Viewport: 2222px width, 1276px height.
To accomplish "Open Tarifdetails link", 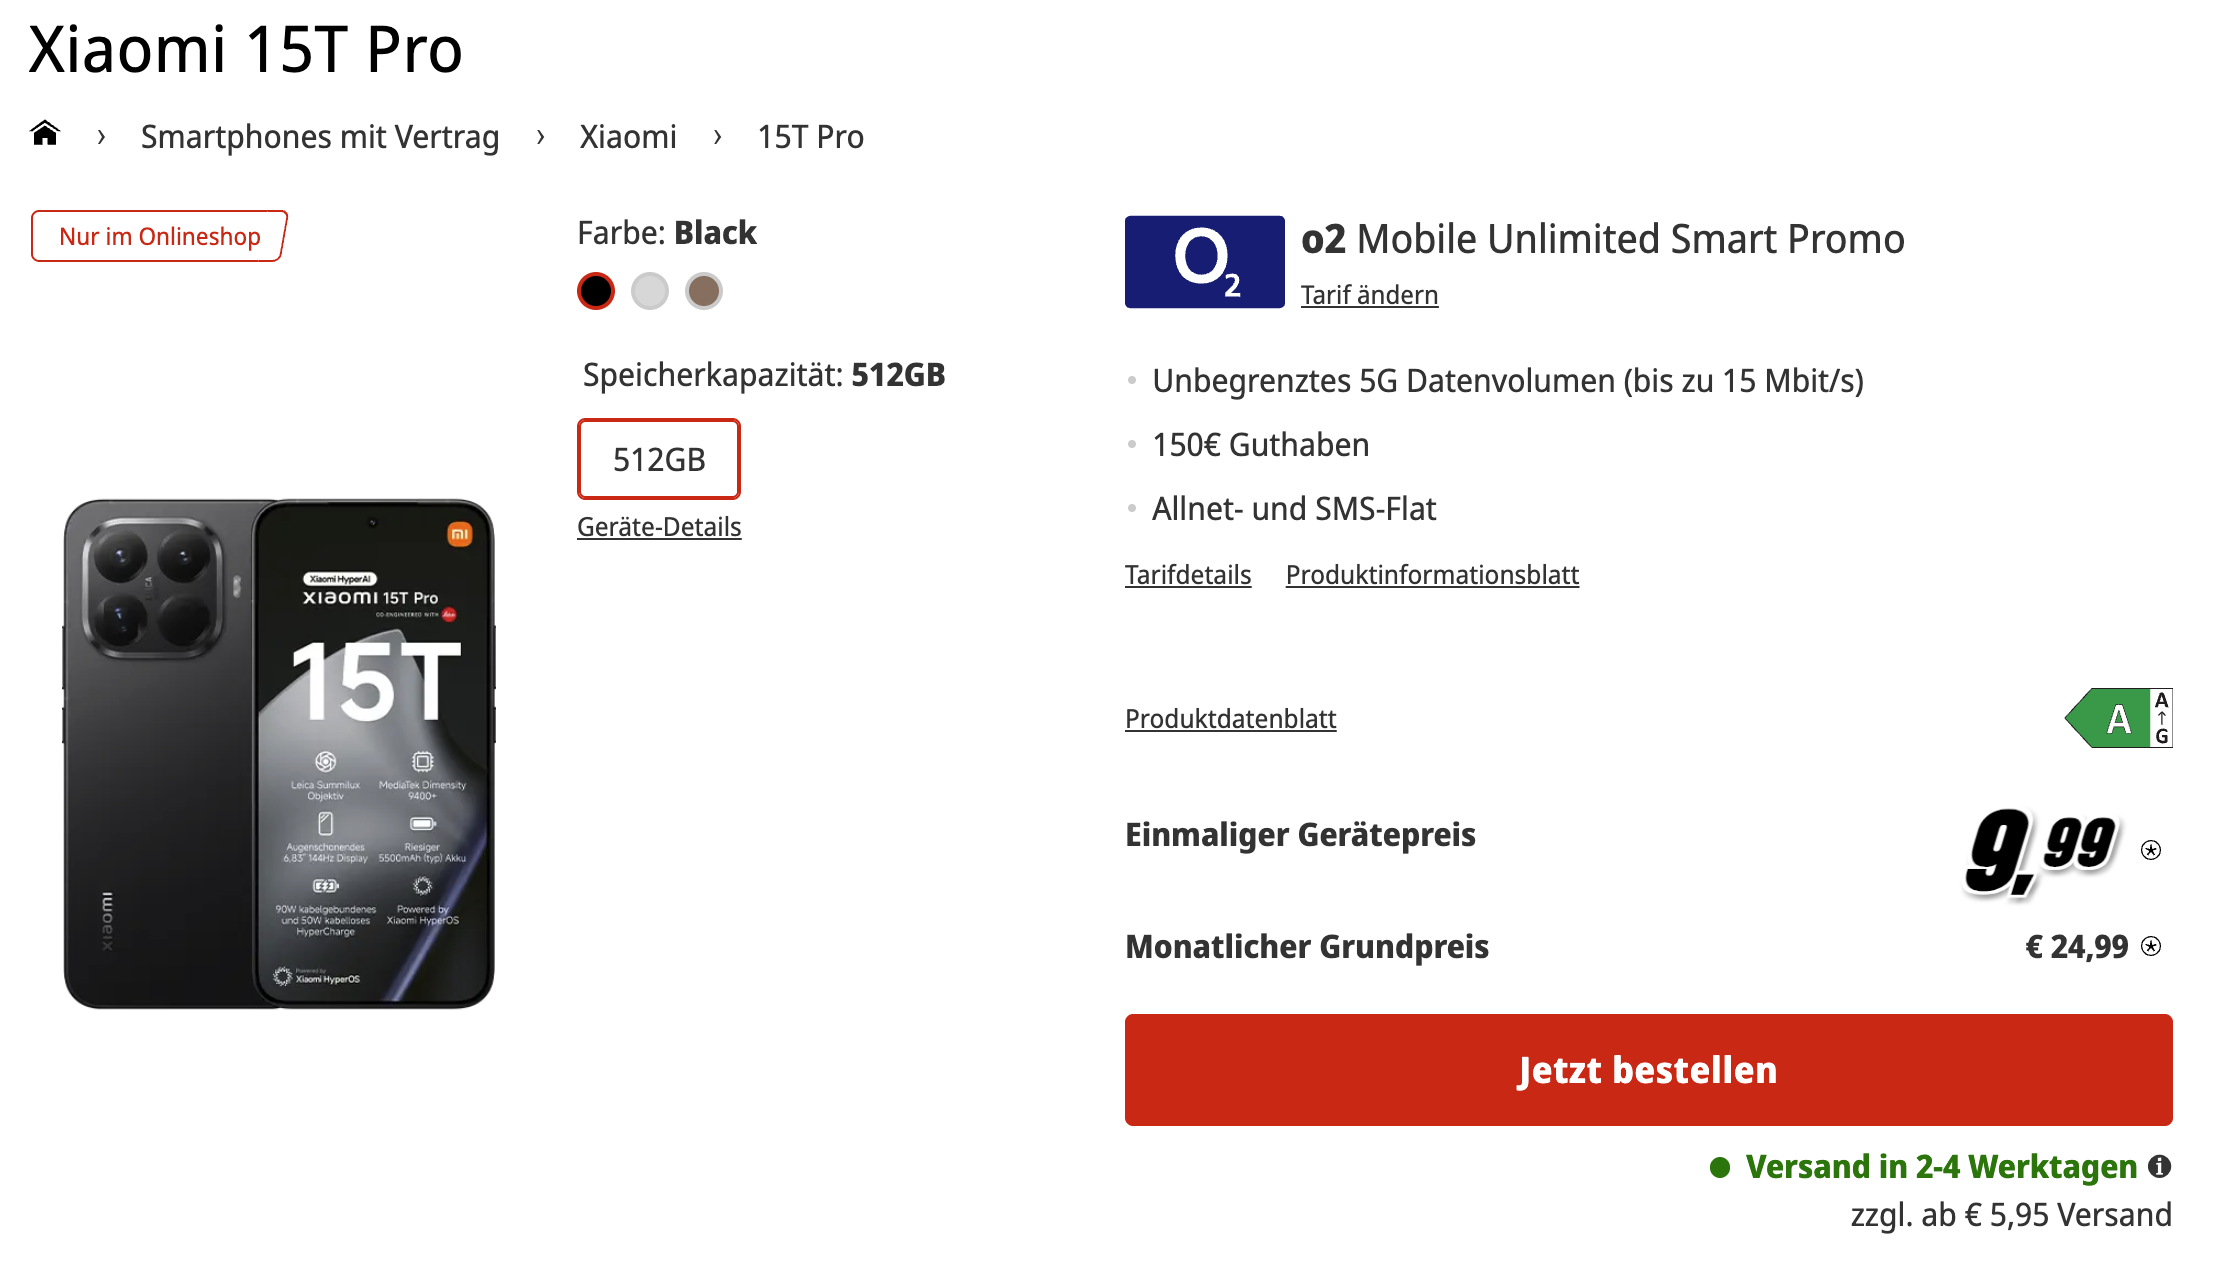I will tap(1188, 575).
